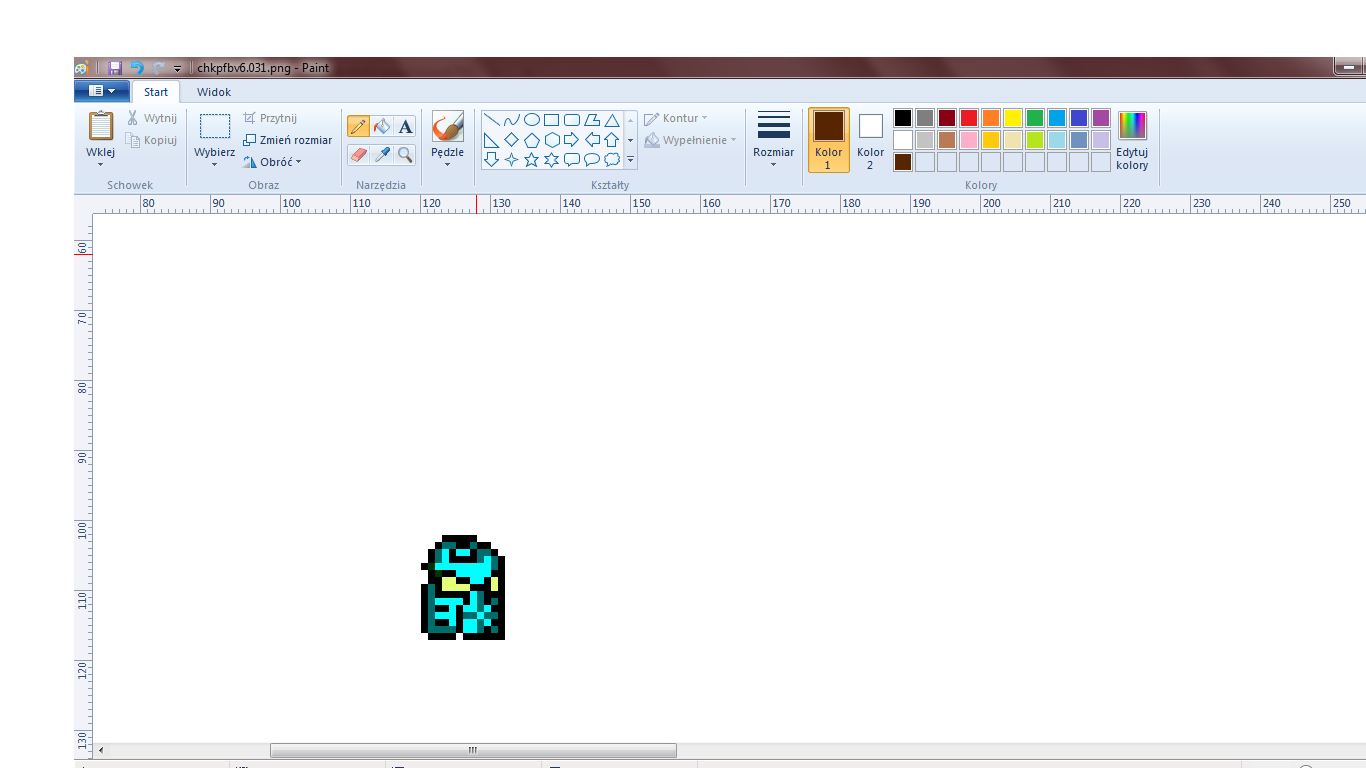Click the Wytnij cut button
Viewport: 1366px width, 768px height.
click(x=151, y=118)
